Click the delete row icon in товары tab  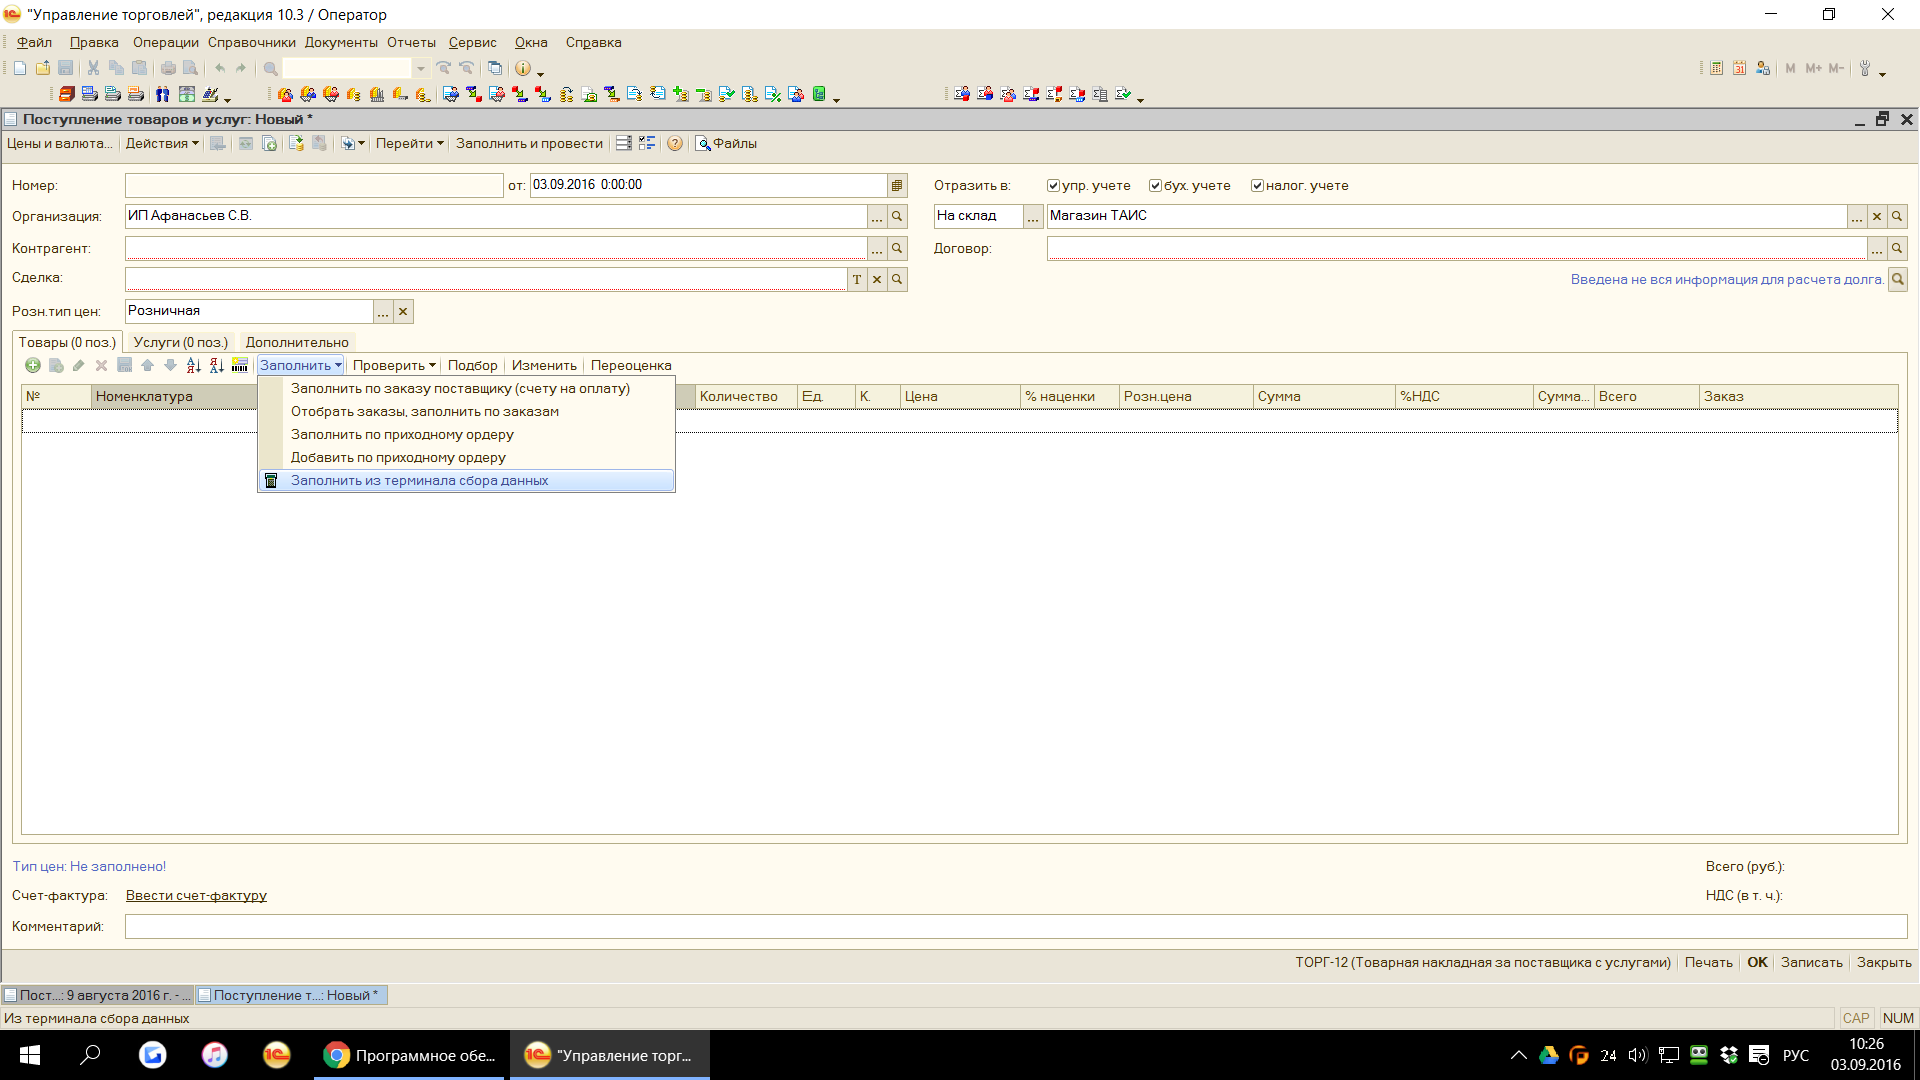102,367
